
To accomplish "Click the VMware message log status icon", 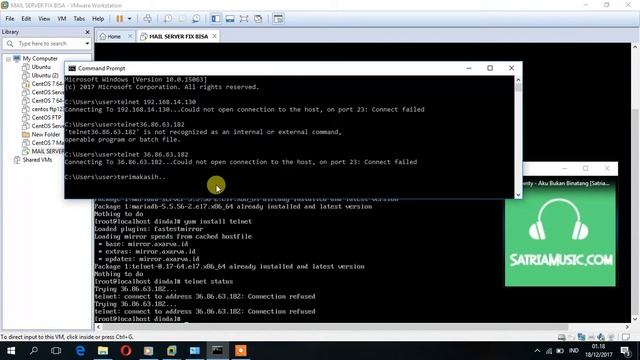I will pyautogui.click(x=626, y=337).
